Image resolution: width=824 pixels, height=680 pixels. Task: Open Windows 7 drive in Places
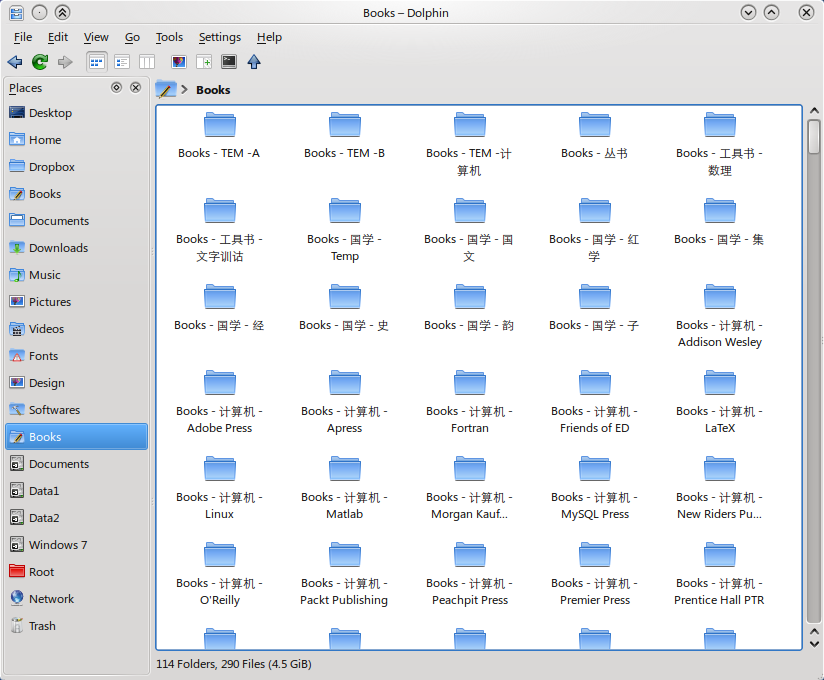click(x=76, y=545)
